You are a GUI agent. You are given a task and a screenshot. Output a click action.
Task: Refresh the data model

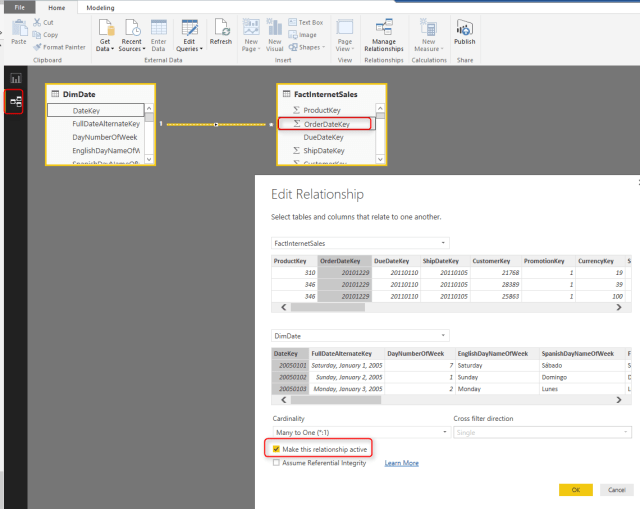point(221,32)
